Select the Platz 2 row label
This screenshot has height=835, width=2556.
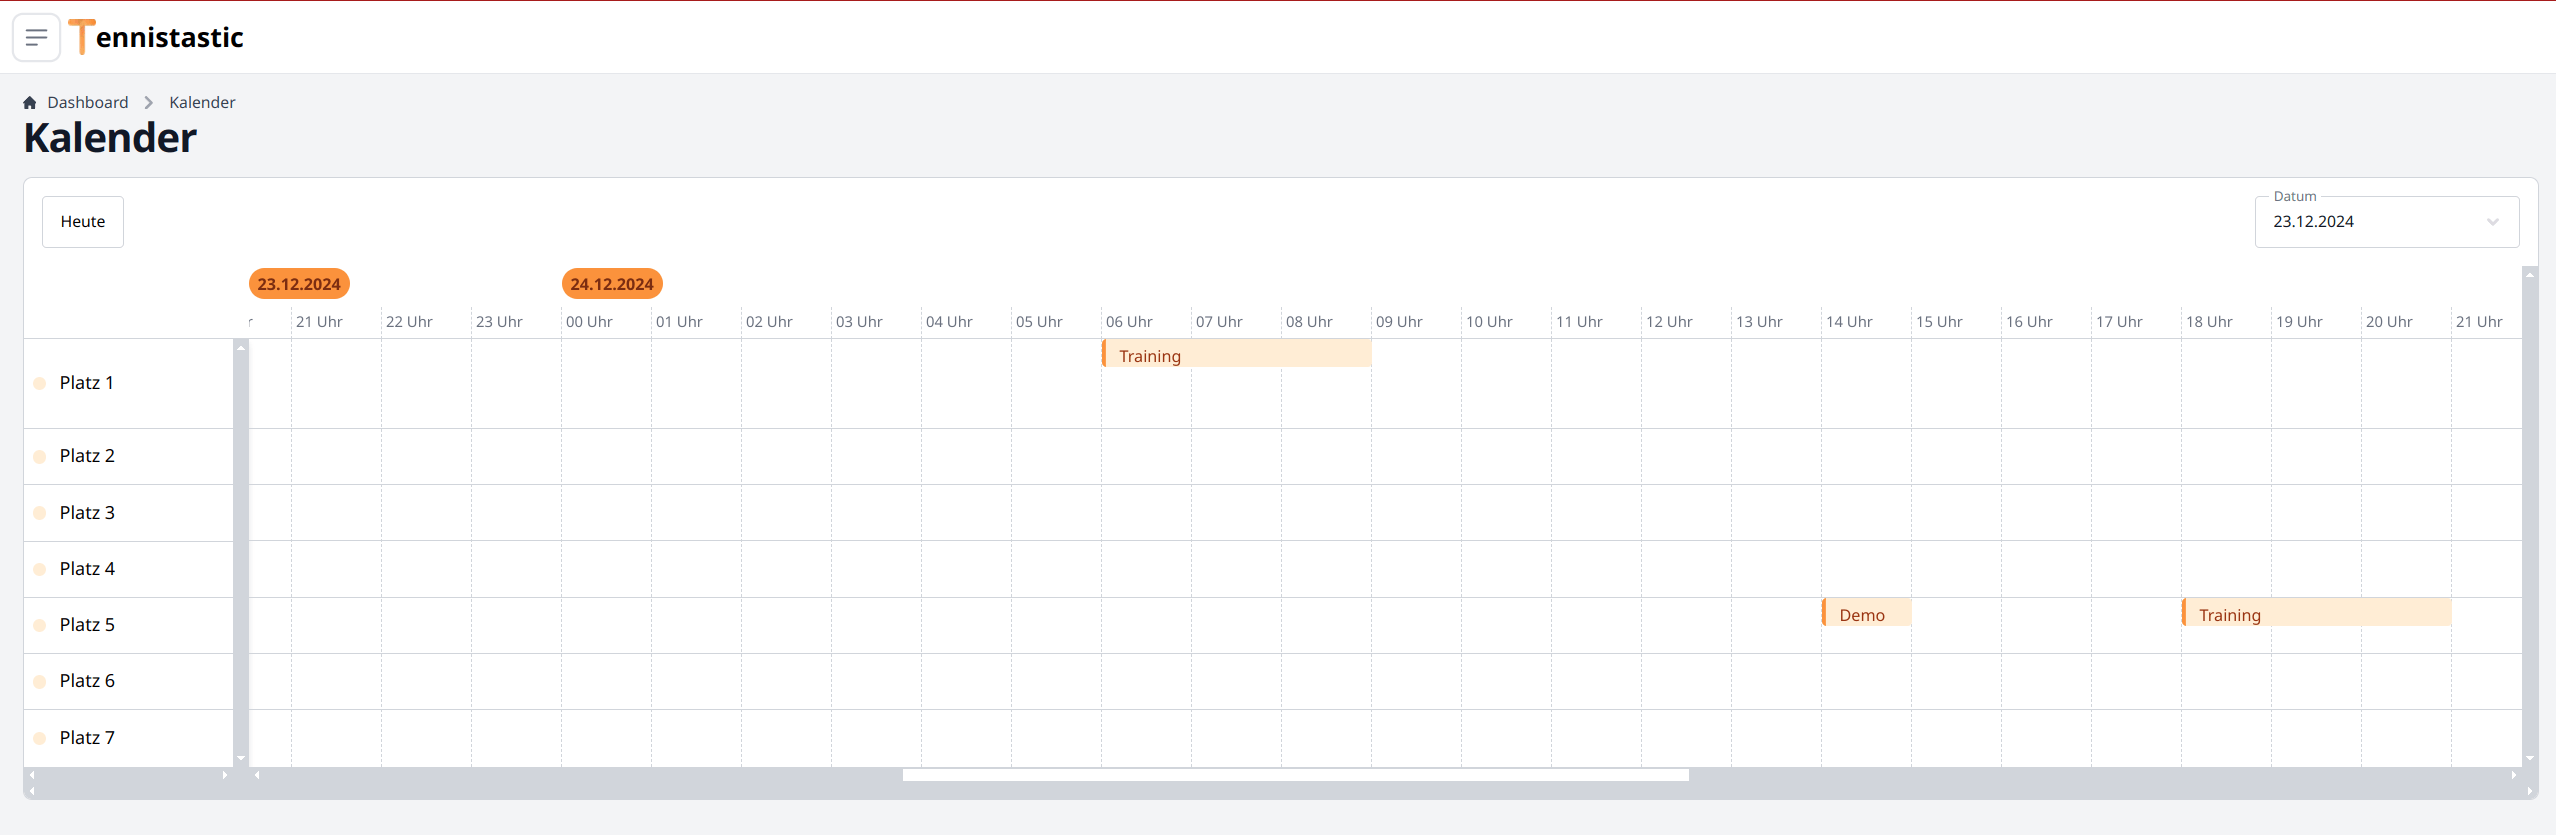pos(87,456)
